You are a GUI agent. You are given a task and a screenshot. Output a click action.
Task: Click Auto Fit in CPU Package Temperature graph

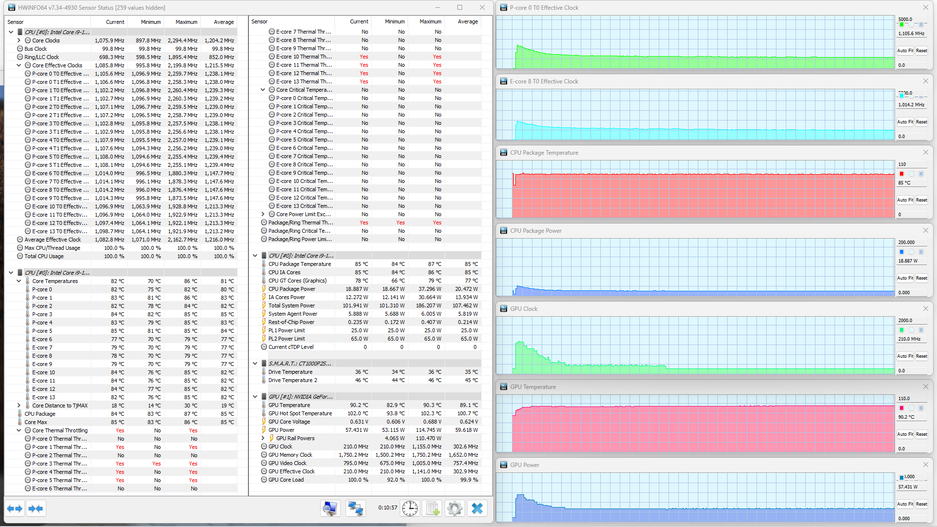[903, 200]
